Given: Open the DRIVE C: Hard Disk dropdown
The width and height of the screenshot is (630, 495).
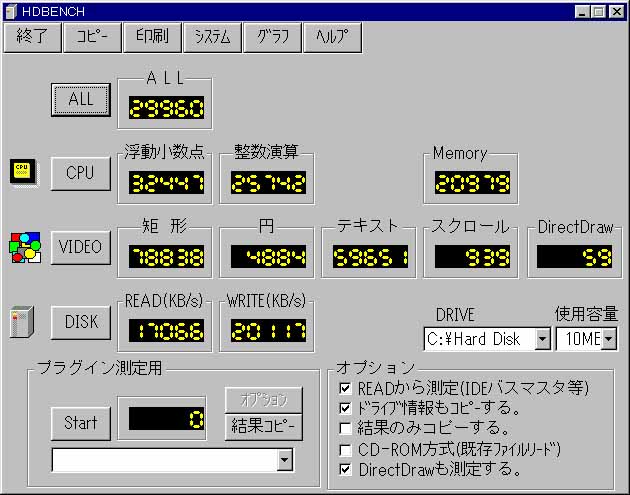Looking at the screenshot, I should click(x=542, y=339).
